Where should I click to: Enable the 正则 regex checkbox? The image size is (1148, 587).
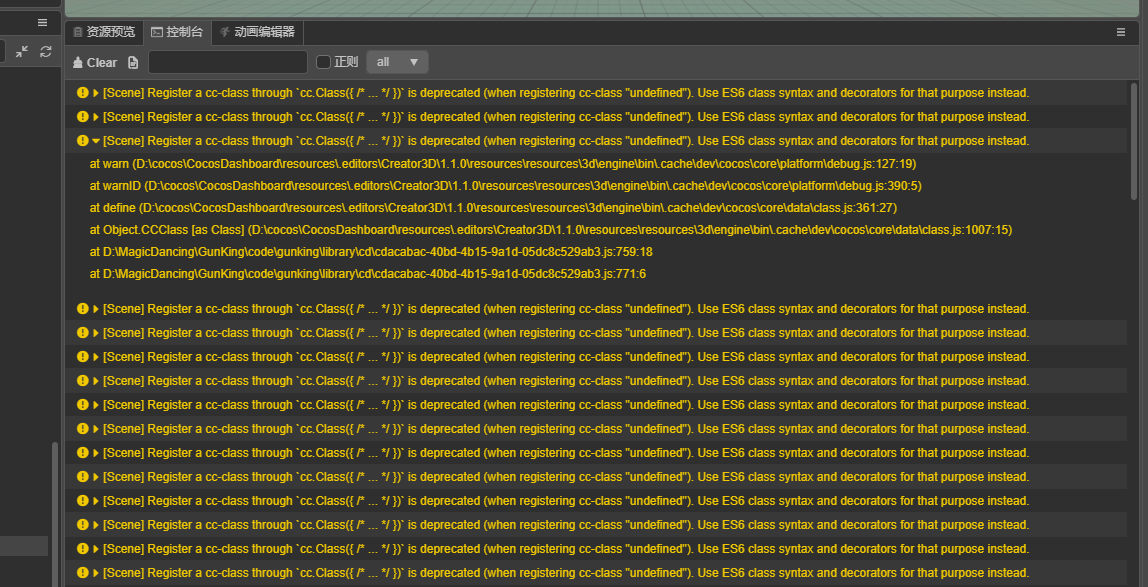pos(324,62)
